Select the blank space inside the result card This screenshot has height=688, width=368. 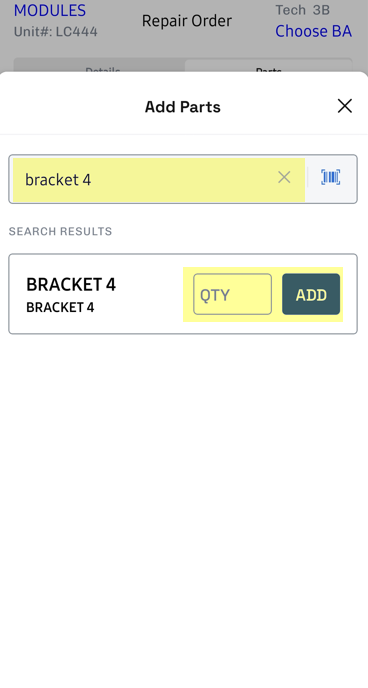click(x=149, y=294)
